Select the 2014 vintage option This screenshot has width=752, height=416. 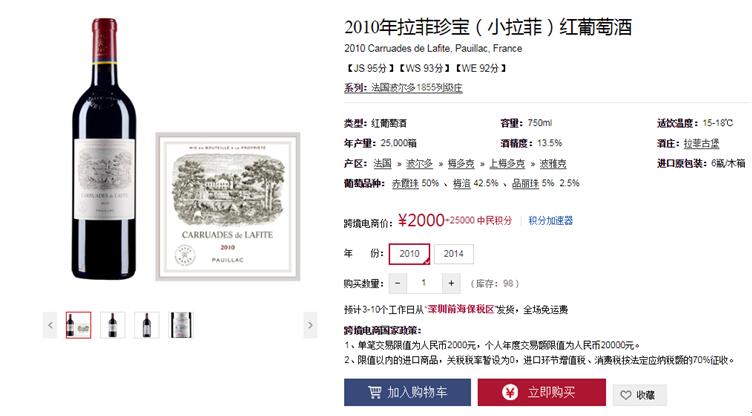click(454, 254)
